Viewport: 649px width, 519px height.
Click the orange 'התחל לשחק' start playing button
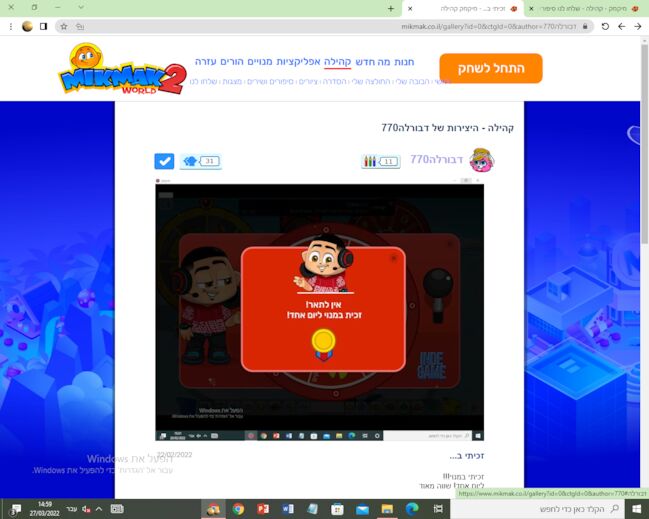[491, 68]
